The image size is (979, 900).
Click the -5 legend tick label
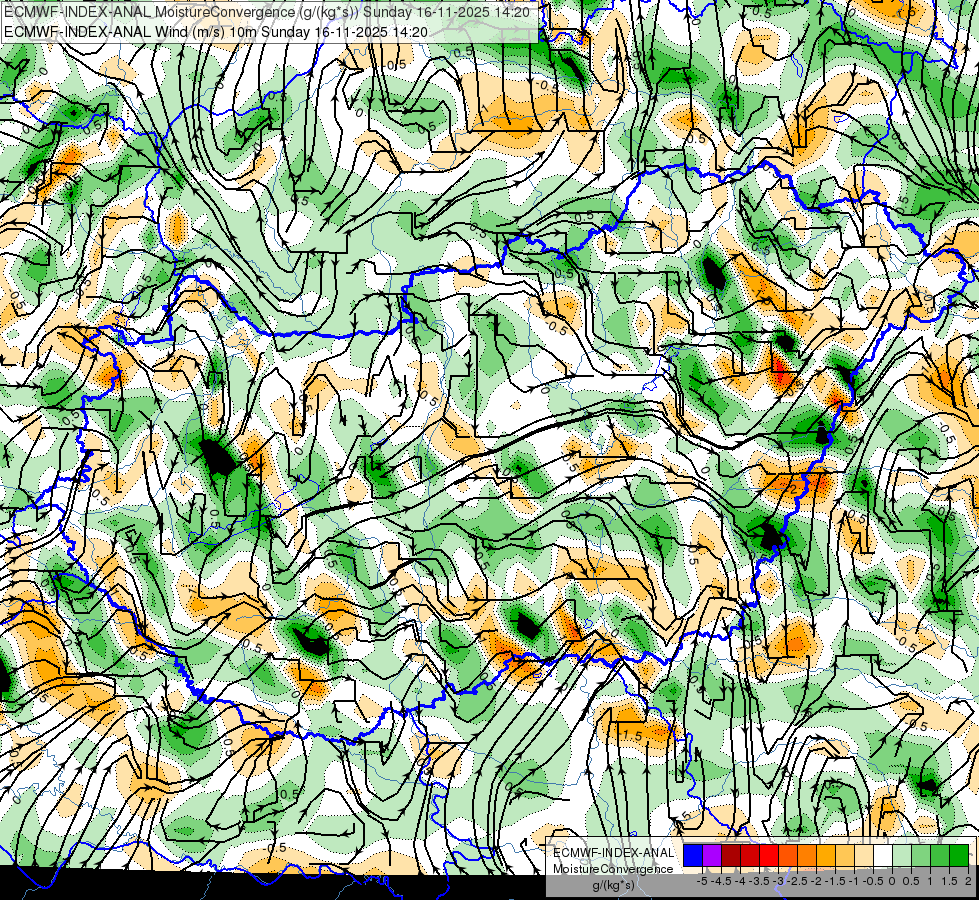click(702, 881)
